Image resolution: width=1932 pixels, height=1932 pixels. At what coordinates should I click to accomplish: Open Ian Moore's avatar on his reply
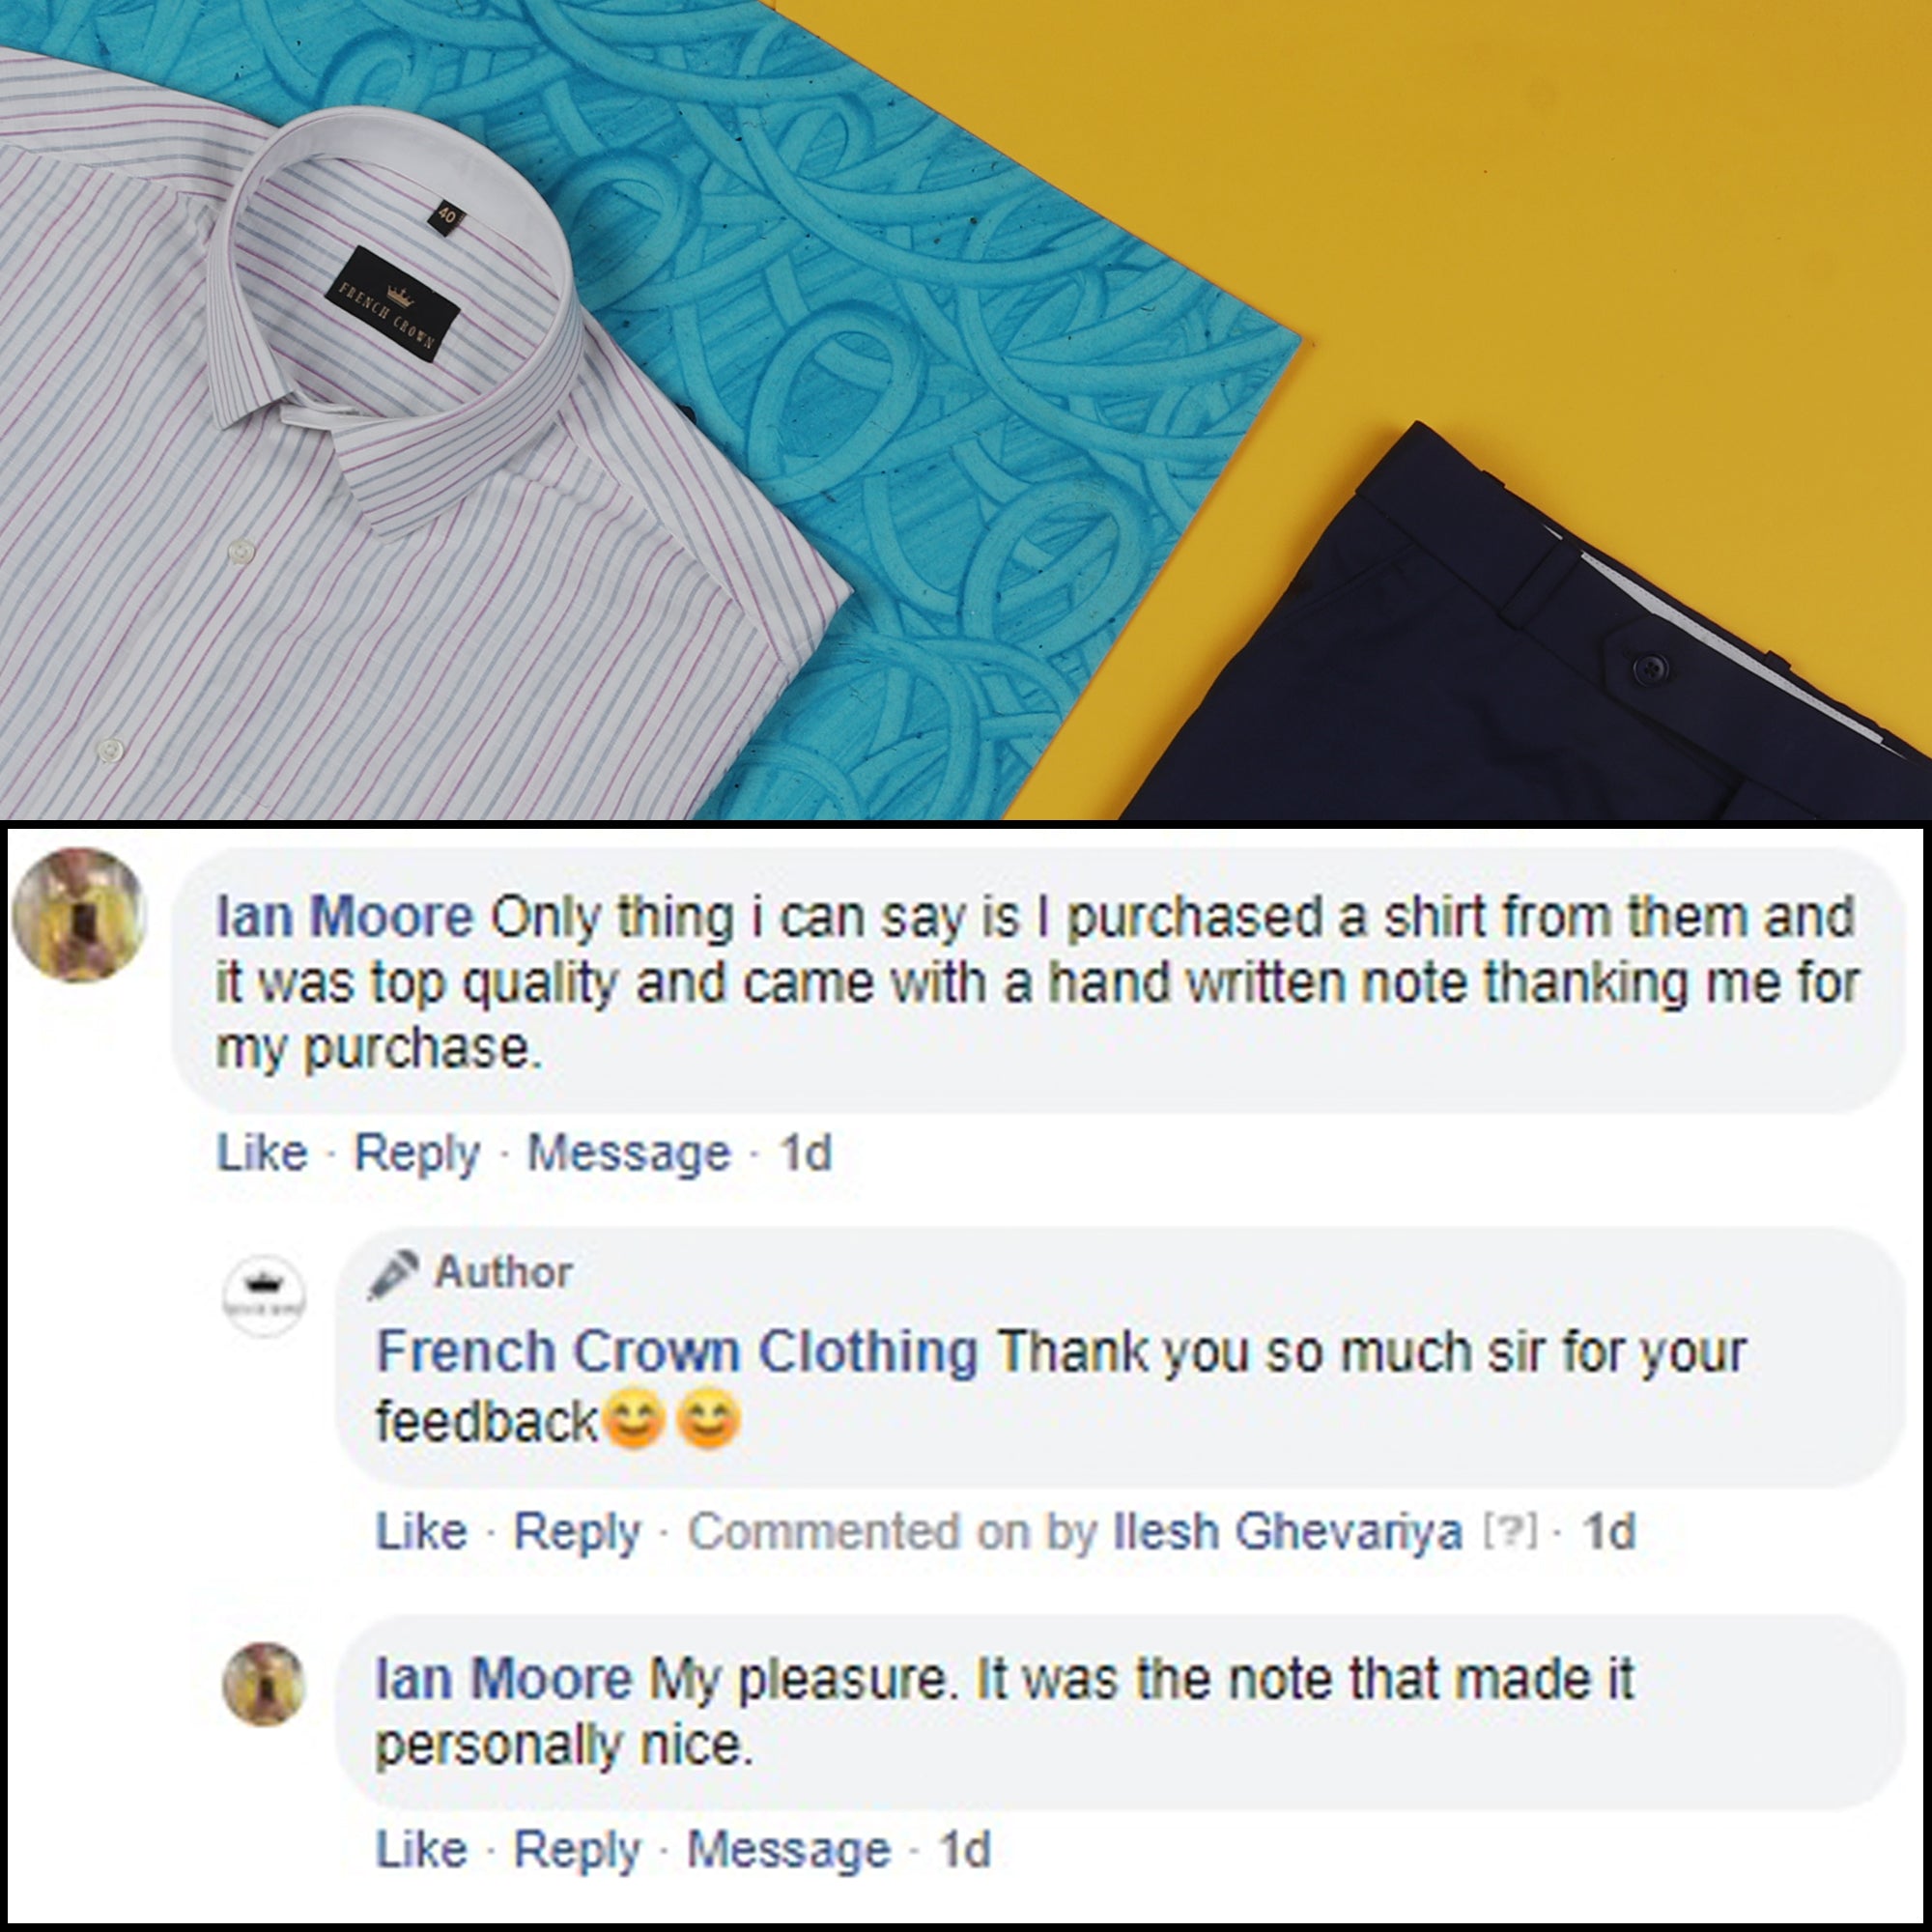click(263, 1684)
